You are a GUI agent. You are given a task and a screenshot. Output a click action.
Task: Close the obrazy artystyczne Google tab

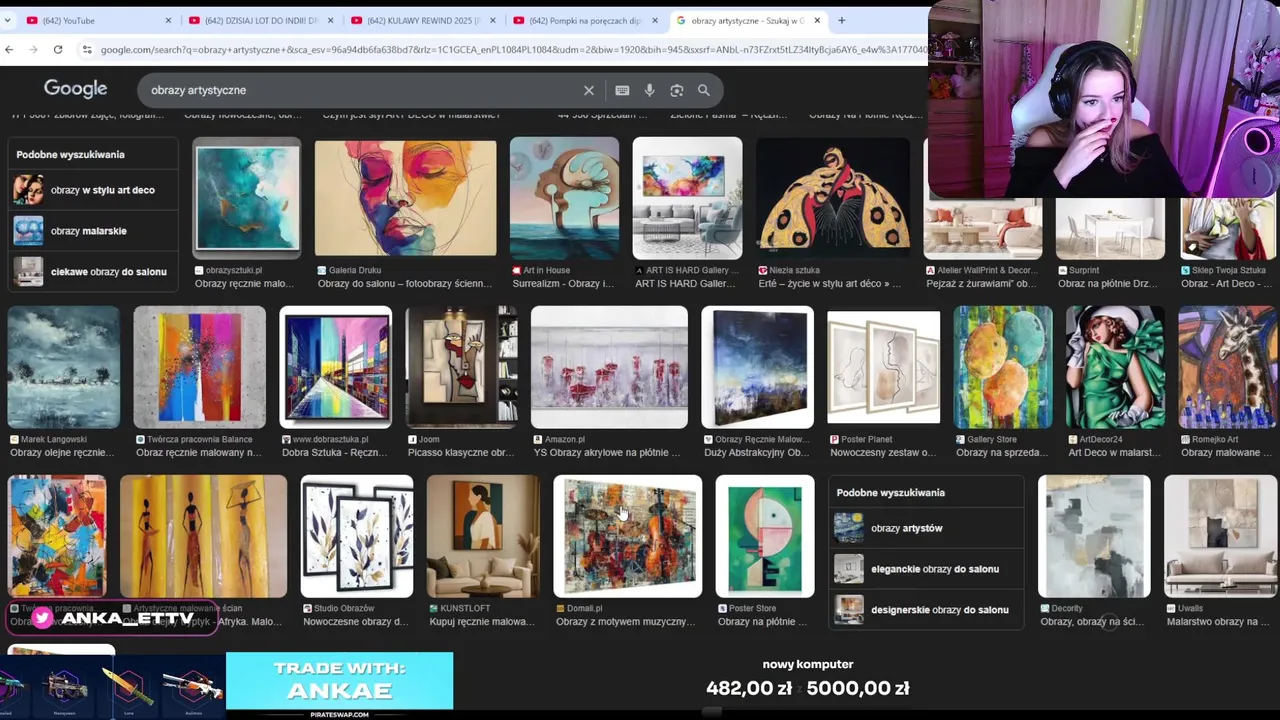point(817,20)
